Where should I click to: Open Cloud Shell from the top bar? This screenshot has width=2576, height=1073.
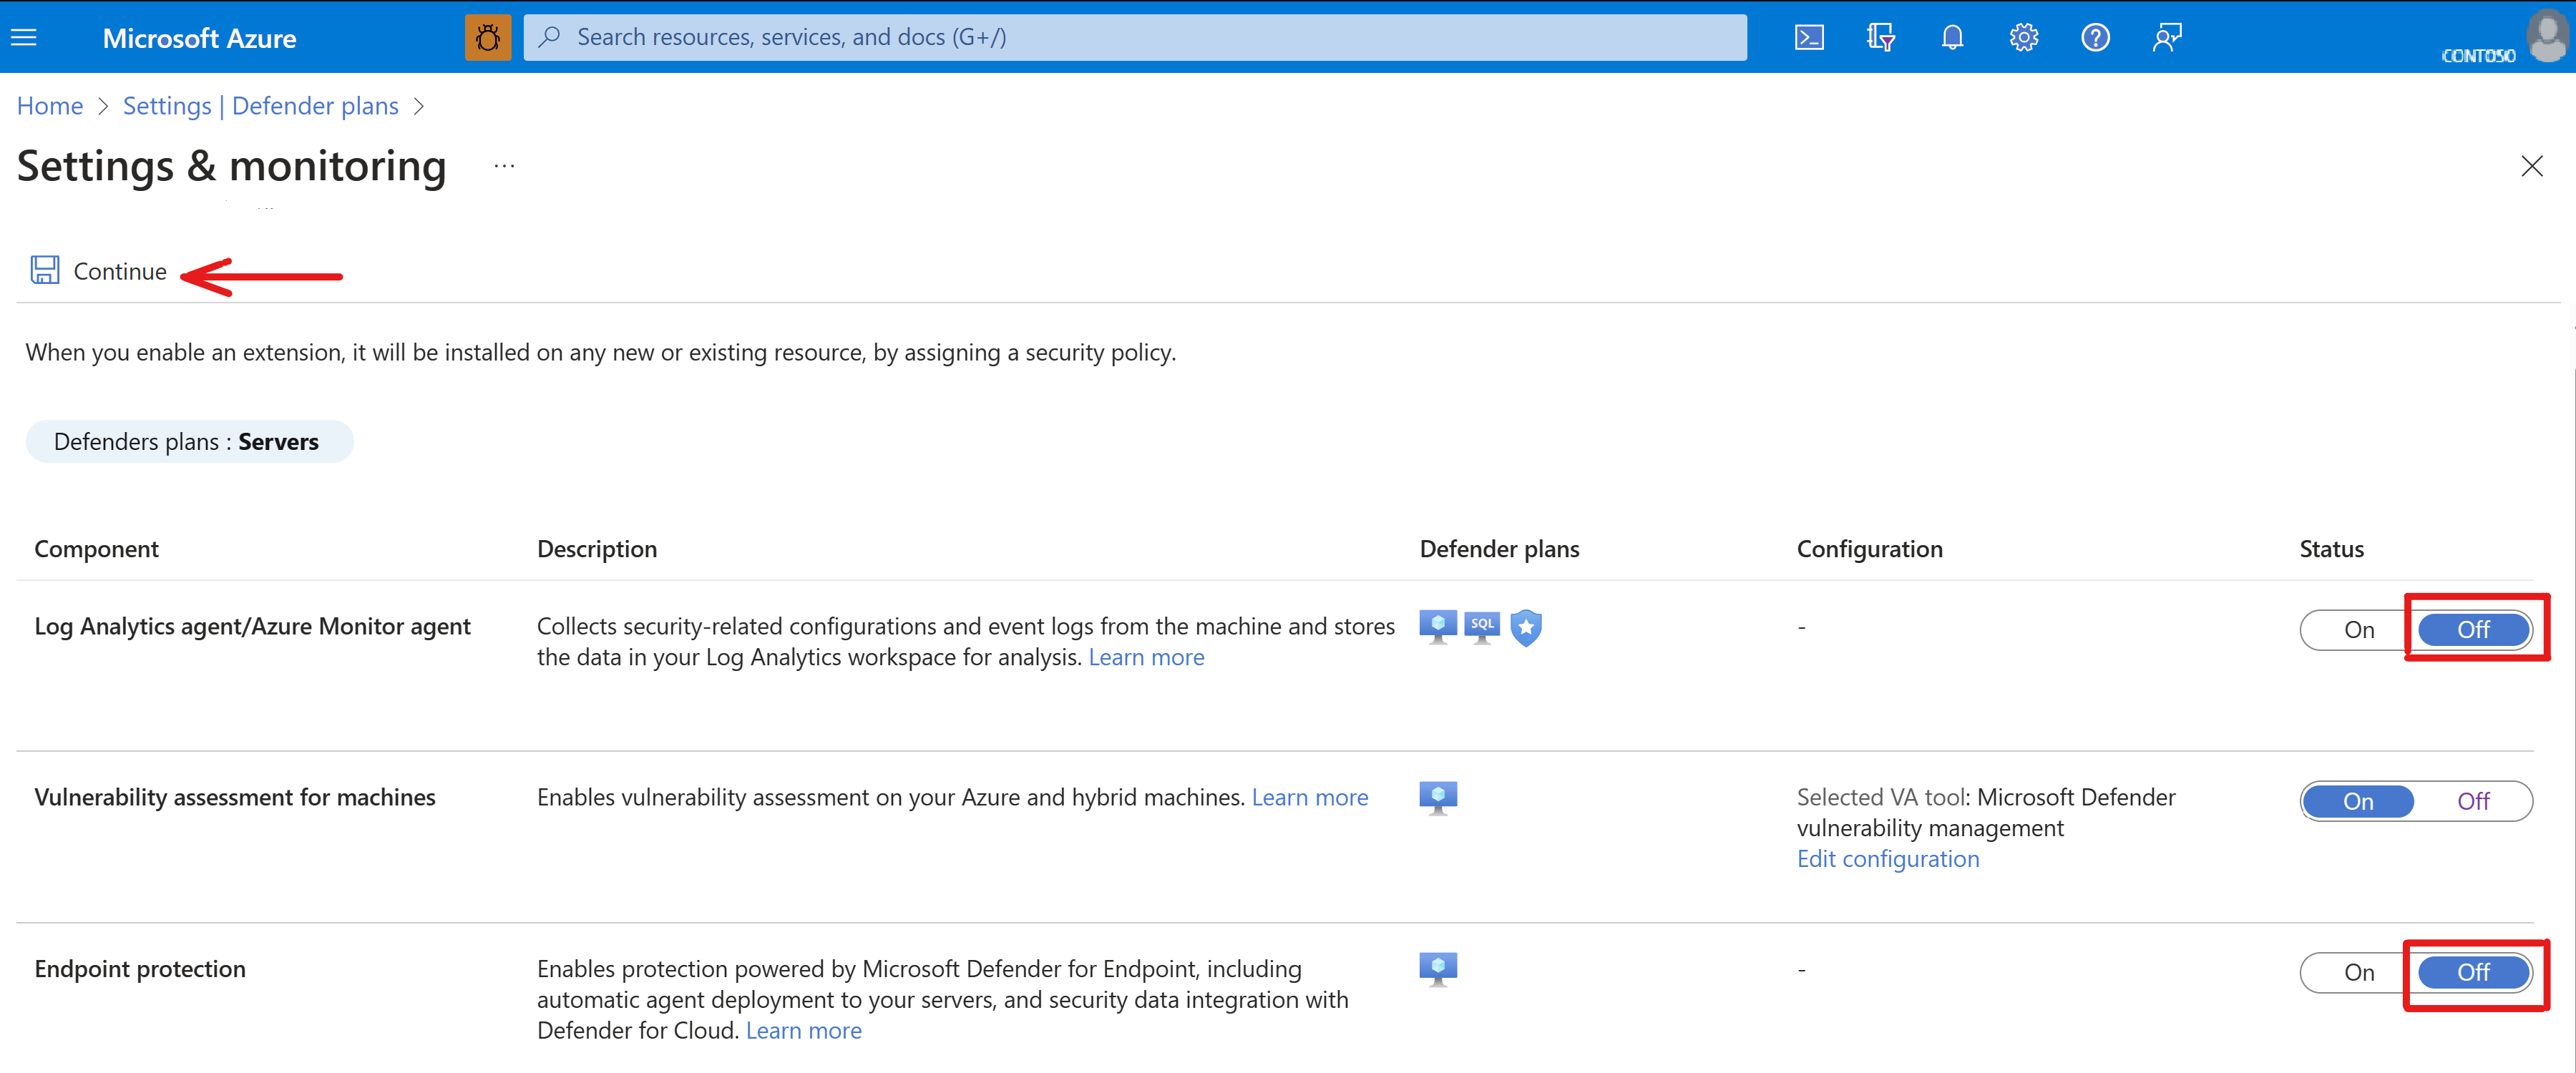pos(1809,38)
